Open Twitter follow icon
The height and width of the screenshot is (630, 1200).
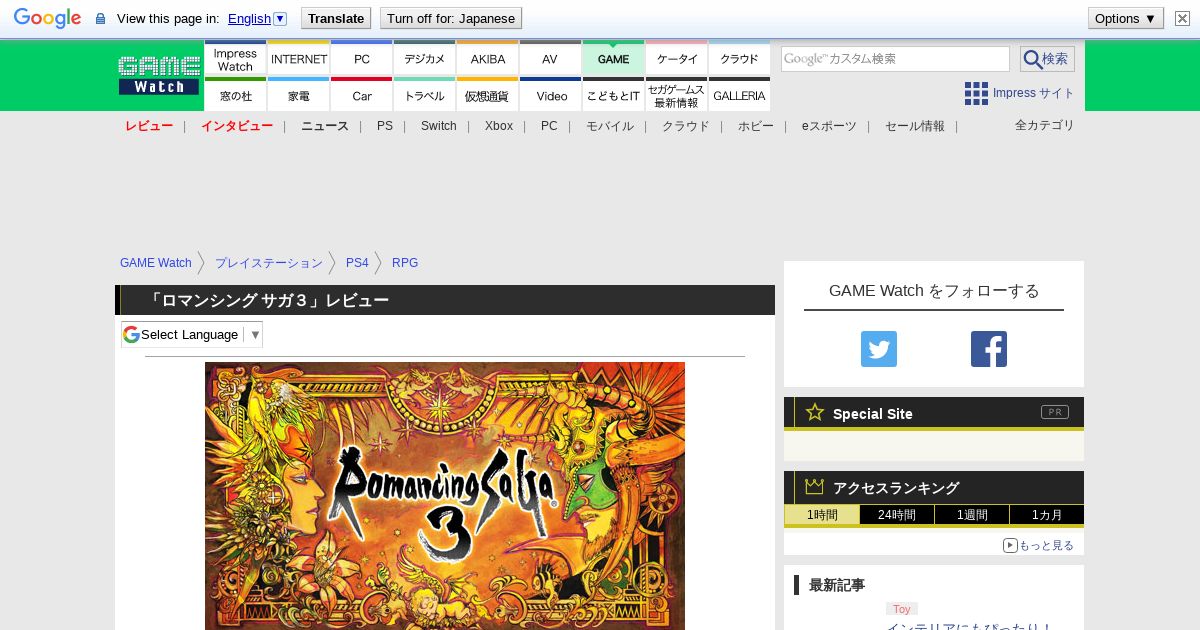click(879, 349)
